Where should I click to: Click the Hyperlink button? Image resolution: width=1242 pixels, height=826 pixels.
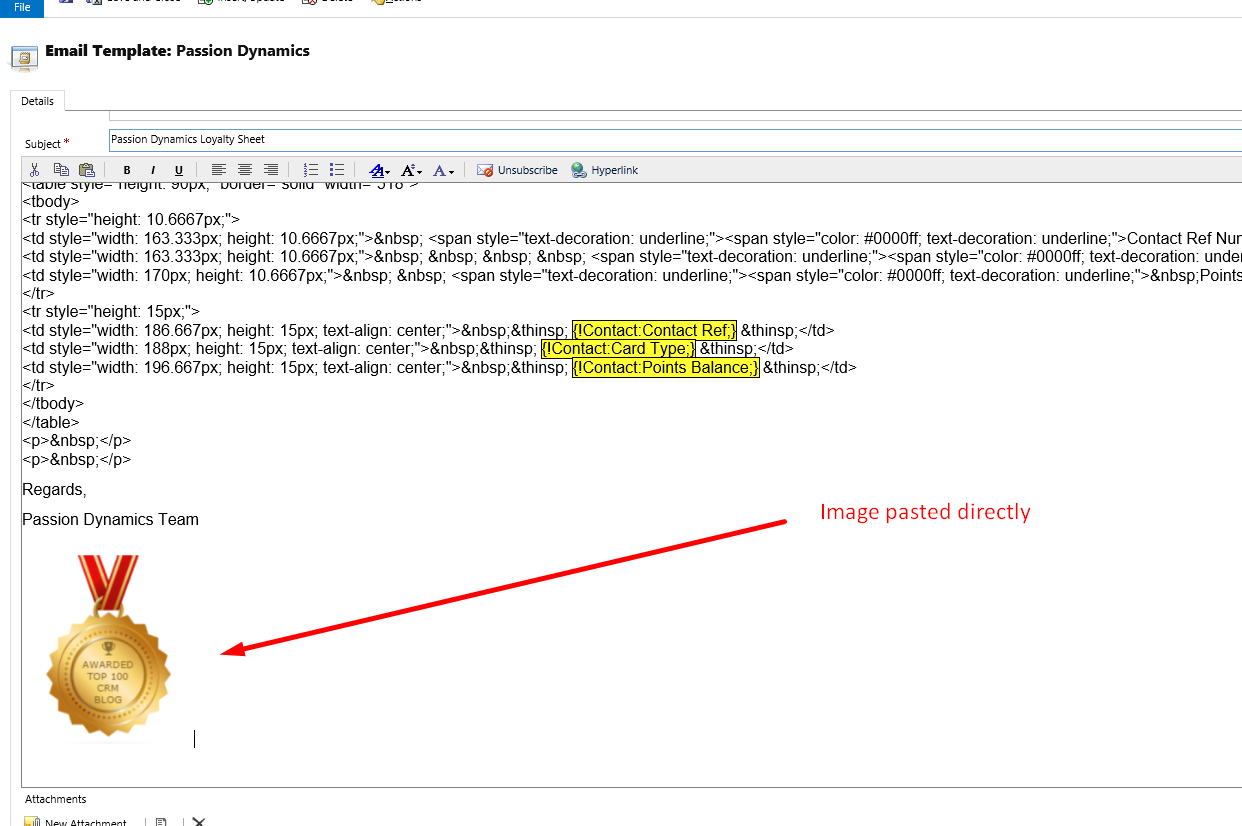pyautogui.click(x=604, y=170)
